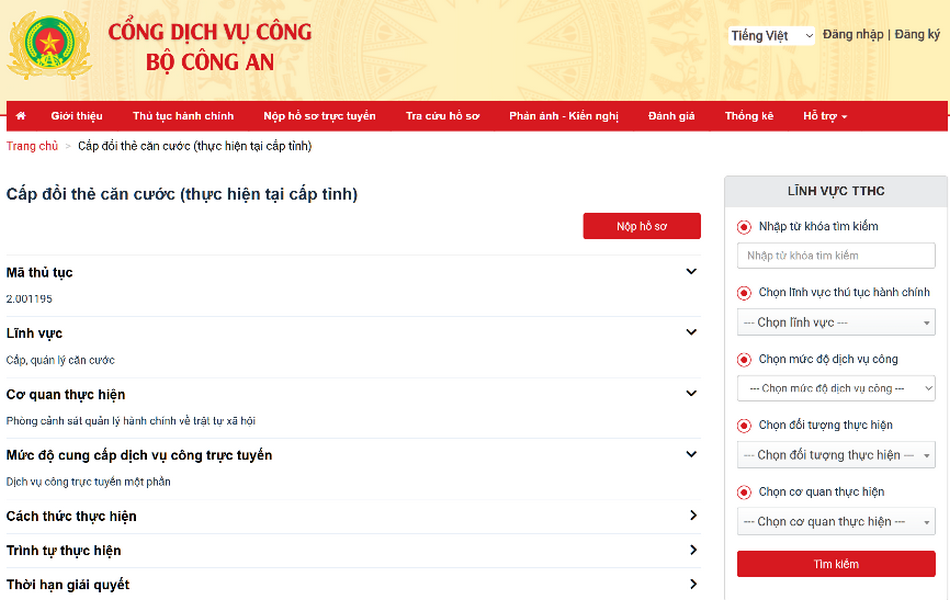
Task: Go to Nộp hồ sơ trực tuyến
Action: (319, 116)
